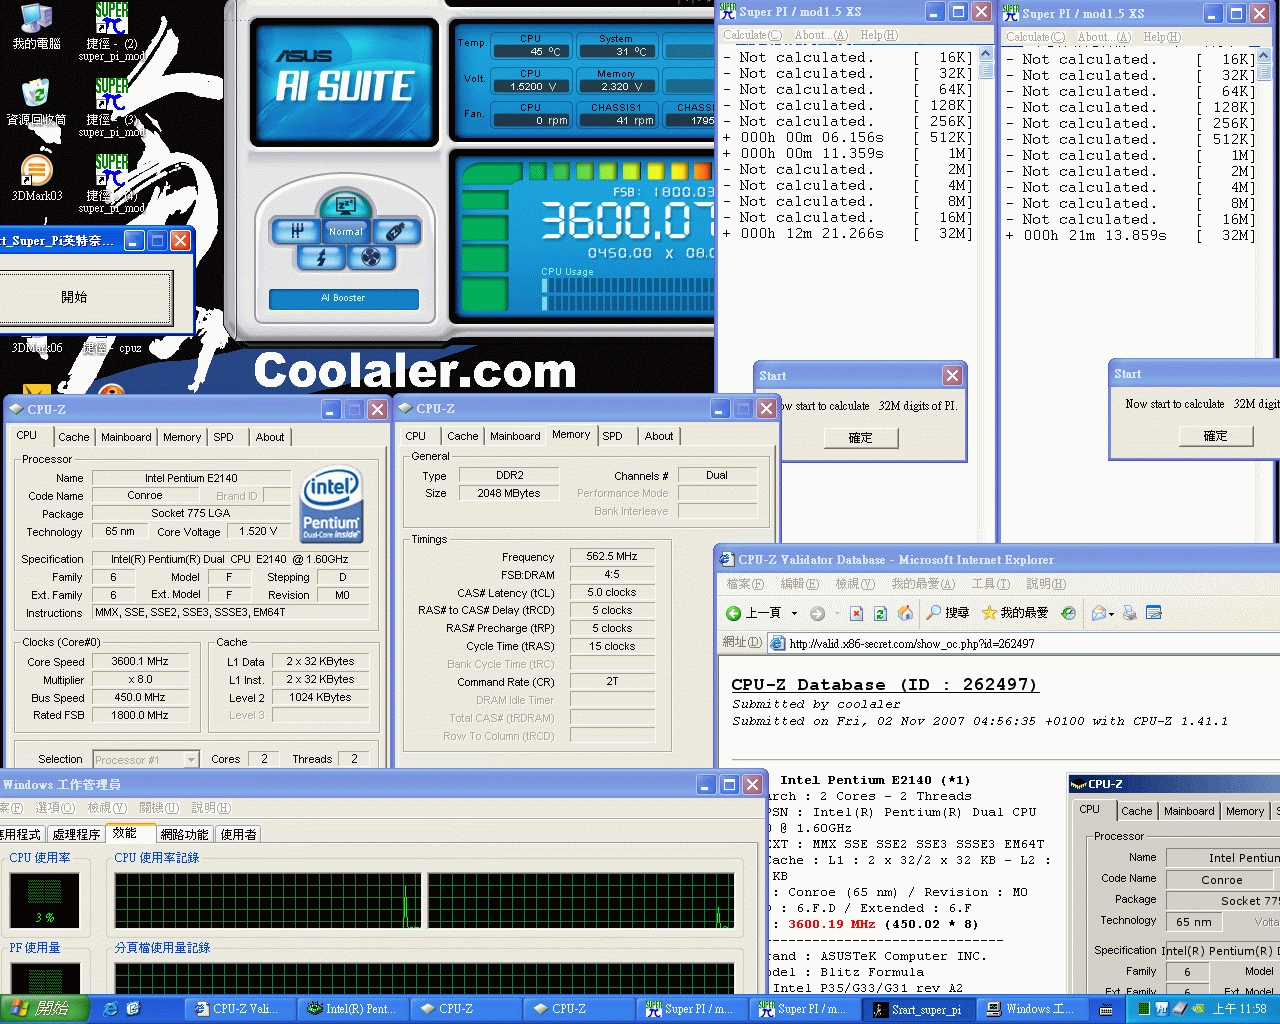The image size is (1280, 1024).
Task: Click the '3600.19 MHz' red text in IE page
Action: pos(832,924)
